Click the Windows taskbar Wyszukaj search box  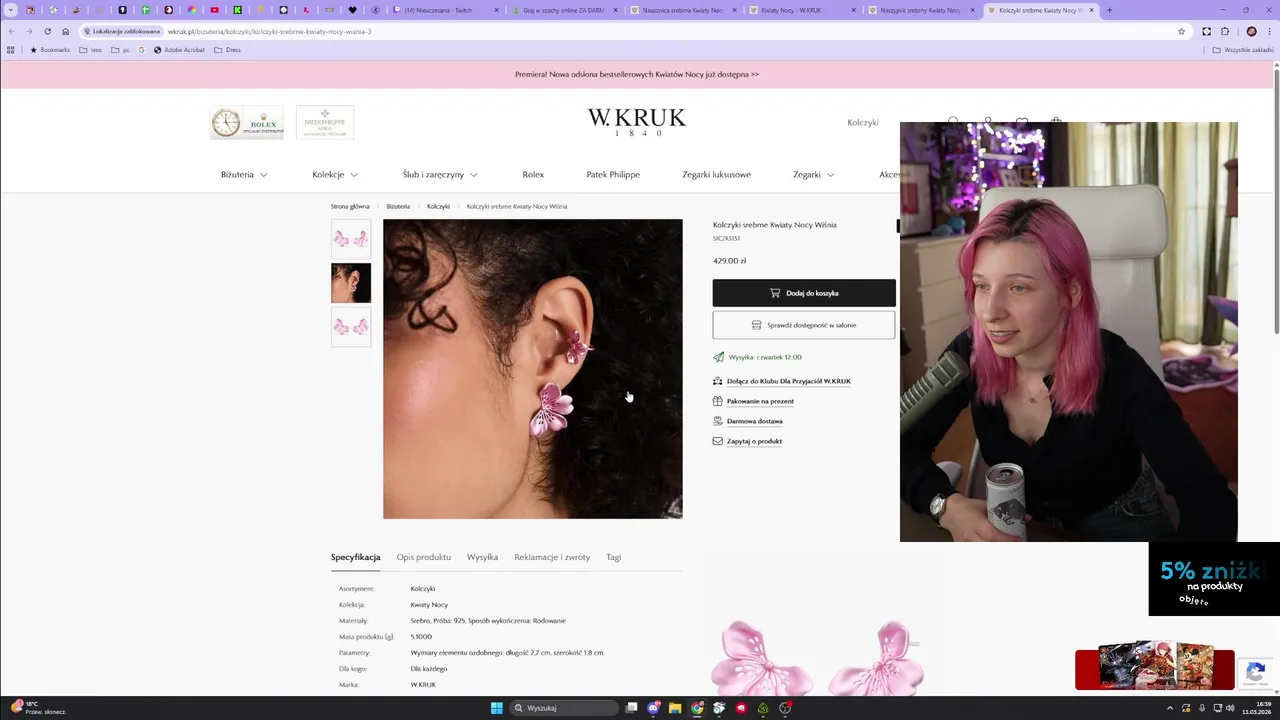pyautogui.click(x=564, y=708)
